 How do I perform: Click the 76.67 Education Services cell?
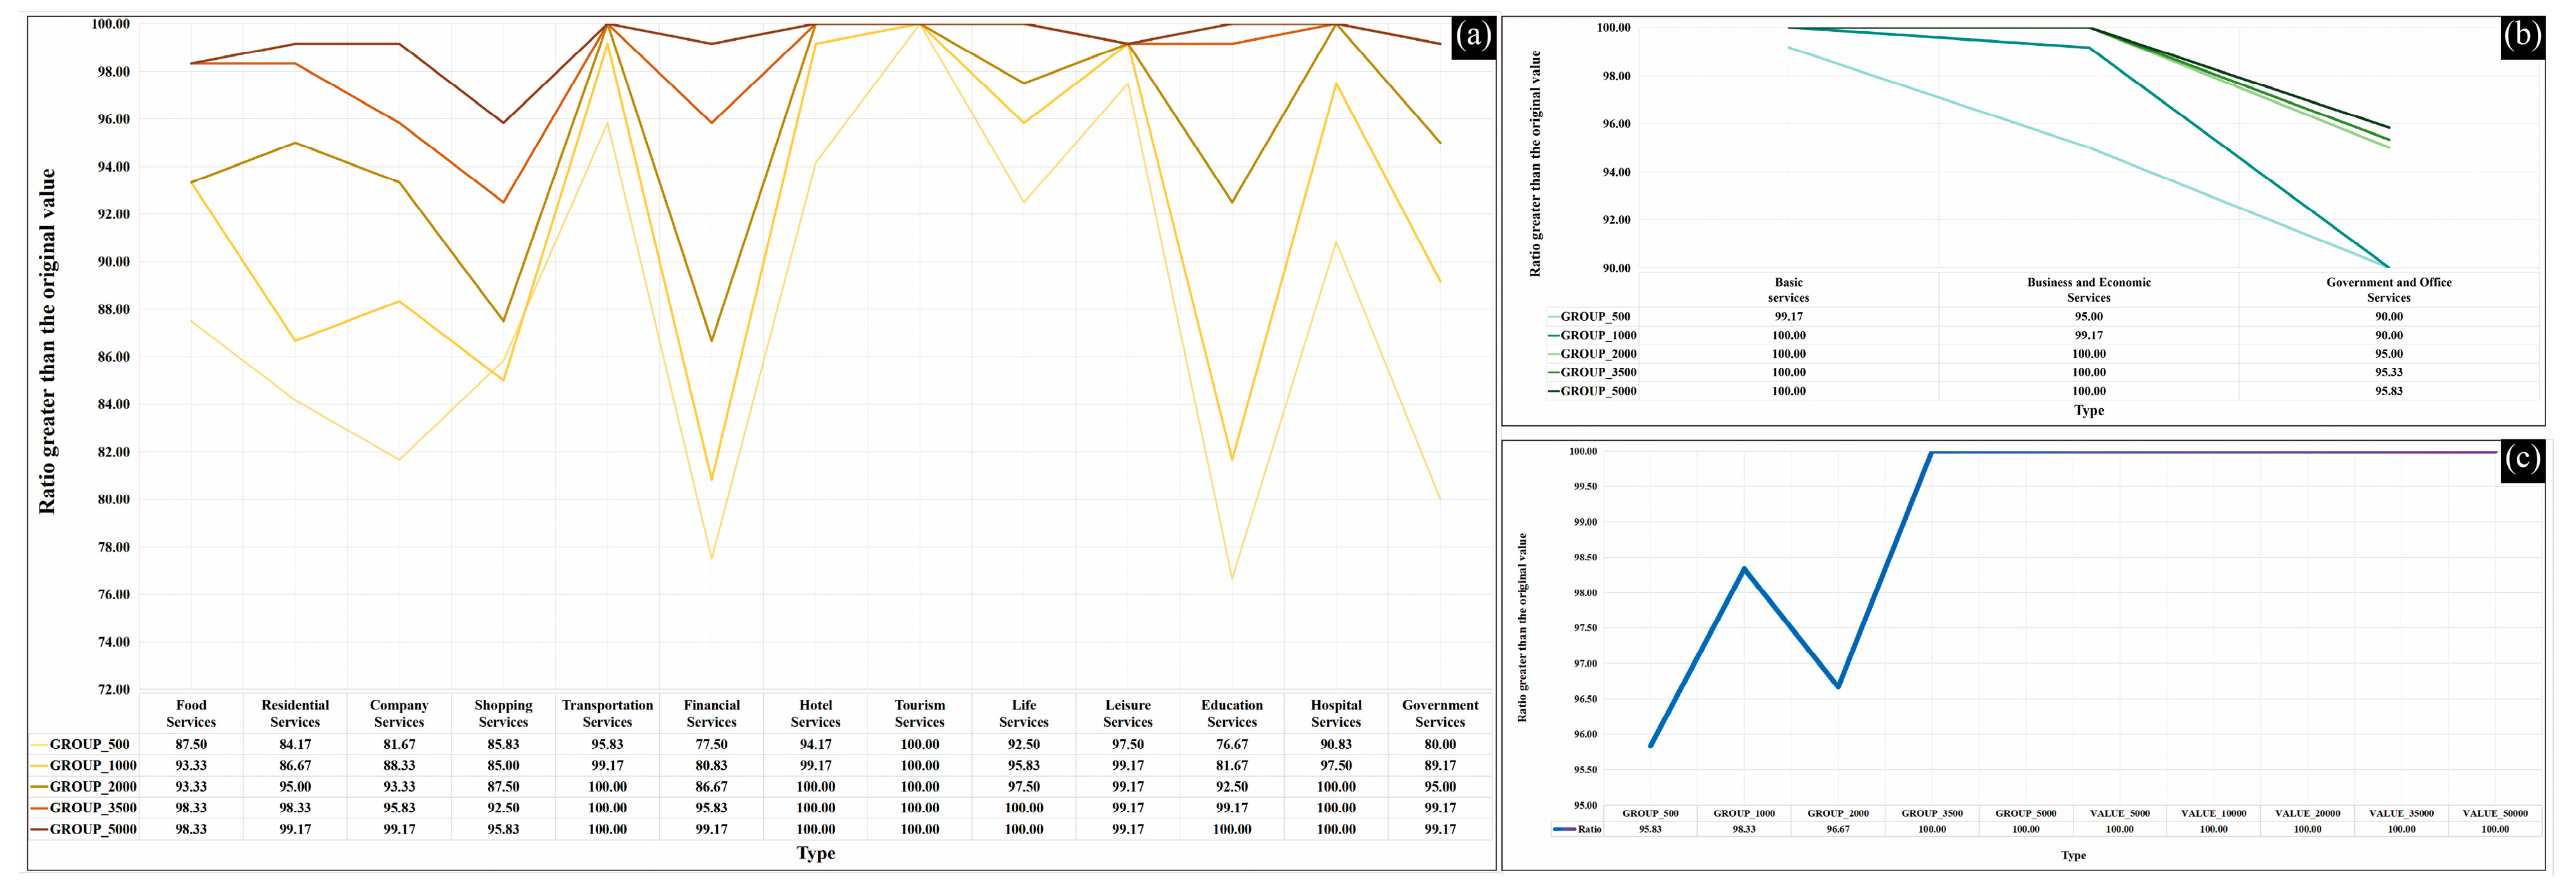click(1232, 744)
